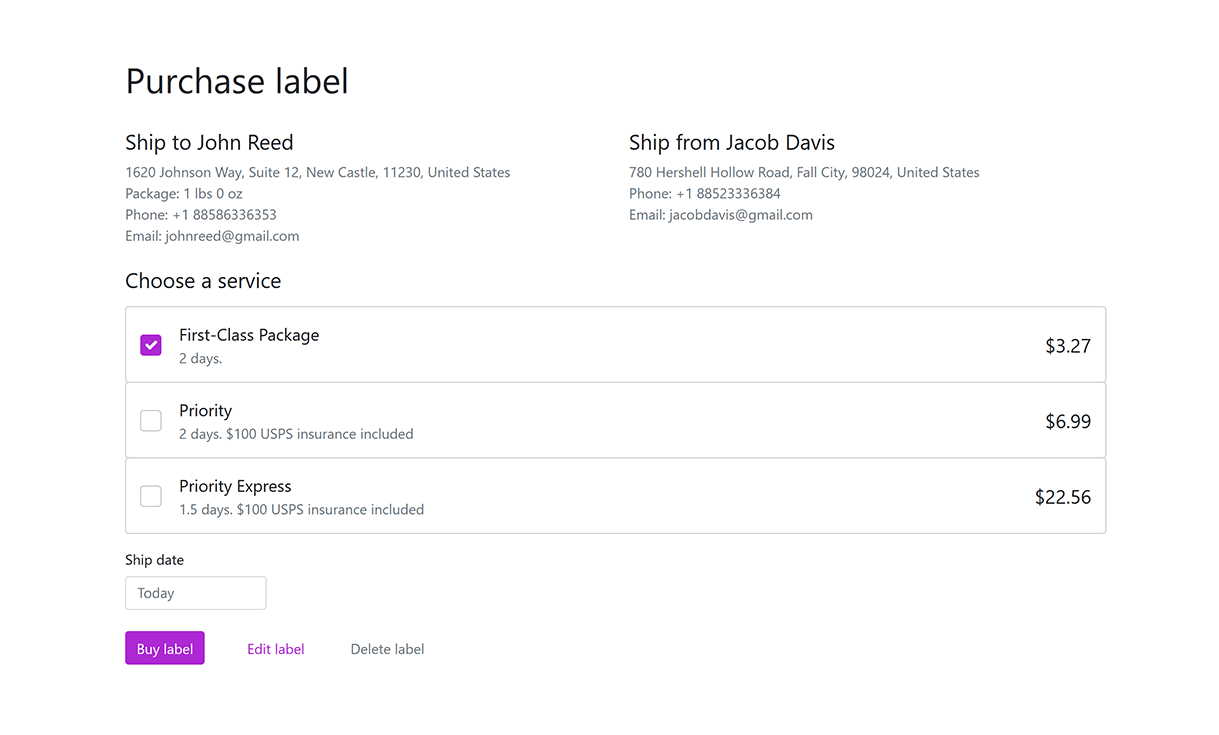Viewport: 1219px width, 735px height.
Task: Click the Buy label button
Action: point(165,648)
